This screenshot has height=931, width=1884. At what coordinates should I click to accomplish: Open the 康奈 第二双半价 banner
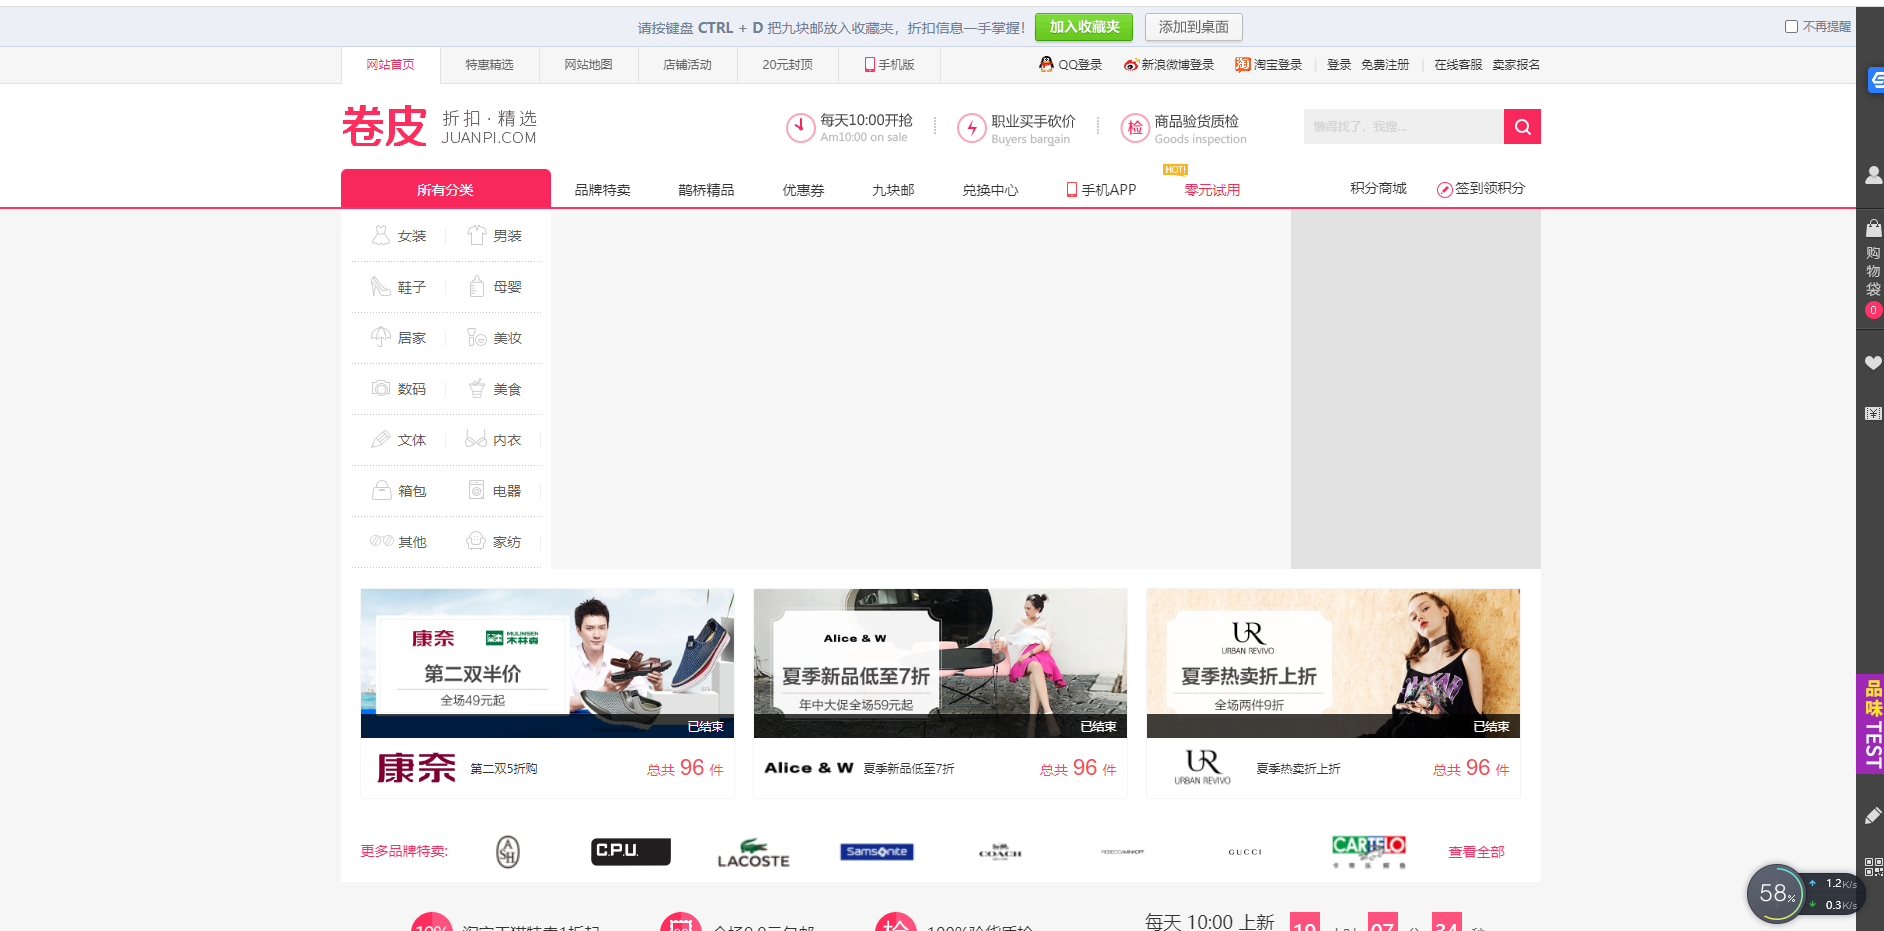(547, 663)
